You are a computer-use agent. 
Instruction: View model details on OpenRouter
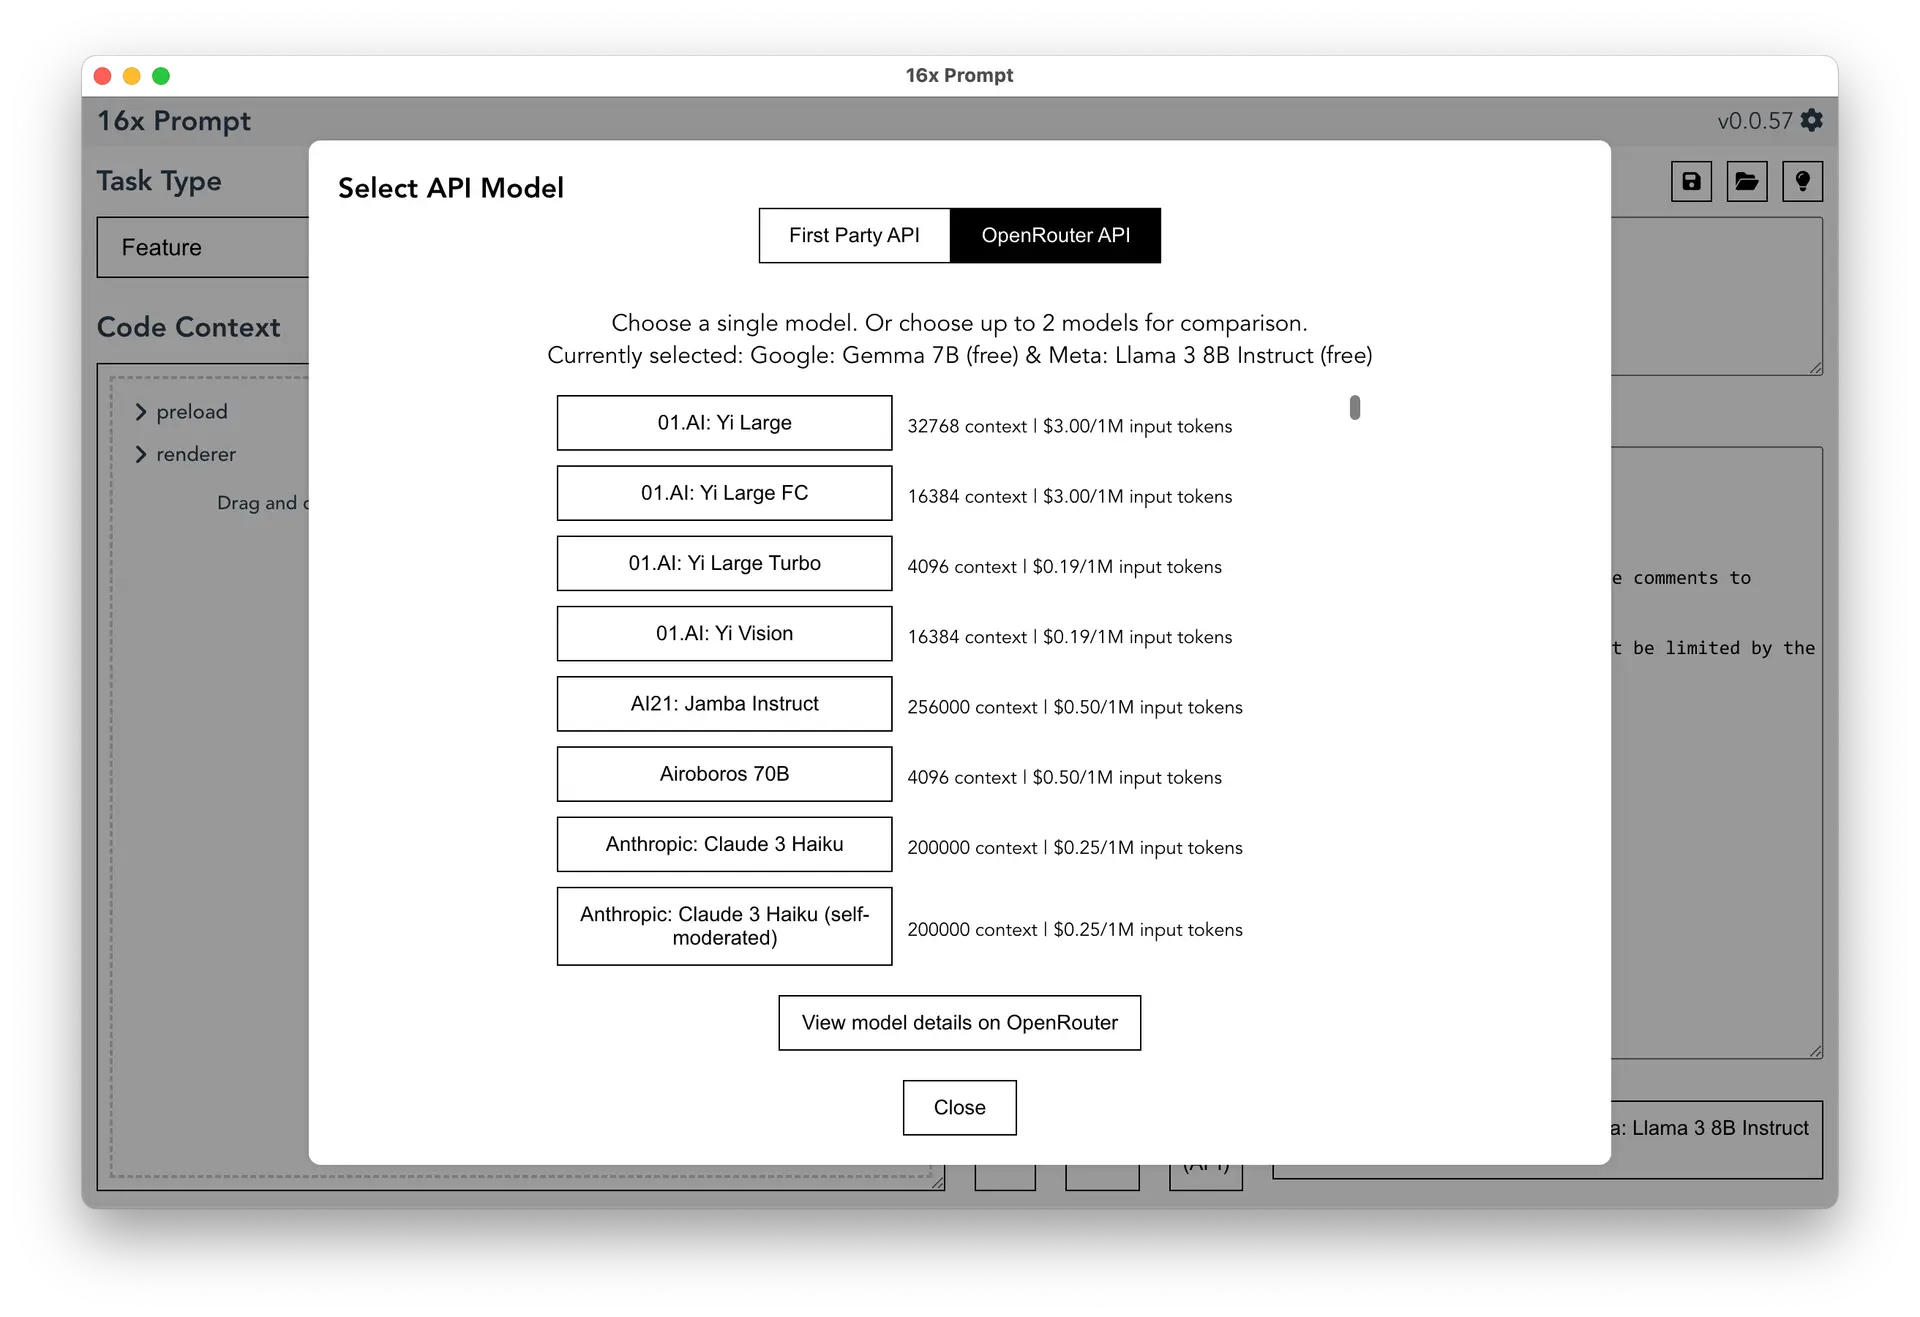point(960,1021)
